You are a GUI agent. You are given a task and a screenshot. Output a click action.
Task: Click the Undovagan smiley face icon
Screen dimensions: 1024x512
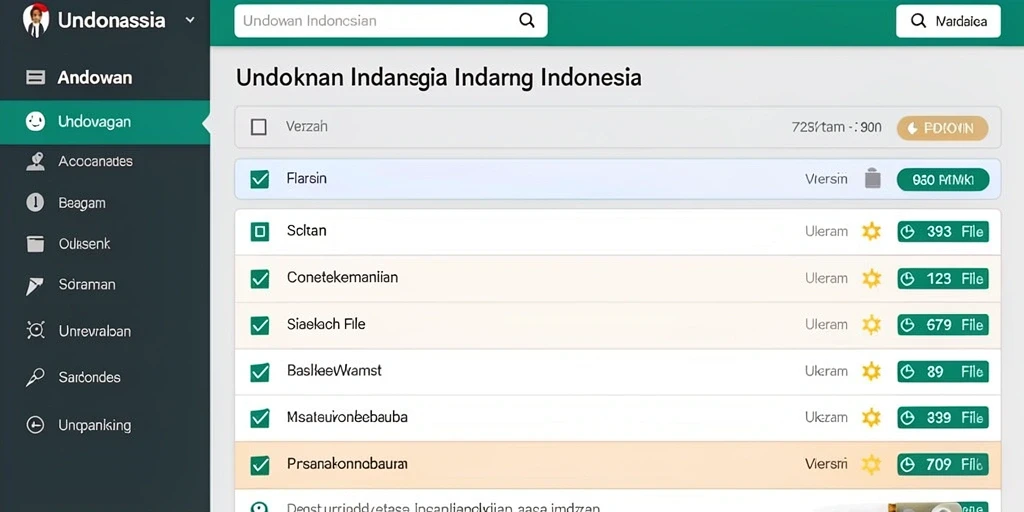click(35, 121)
